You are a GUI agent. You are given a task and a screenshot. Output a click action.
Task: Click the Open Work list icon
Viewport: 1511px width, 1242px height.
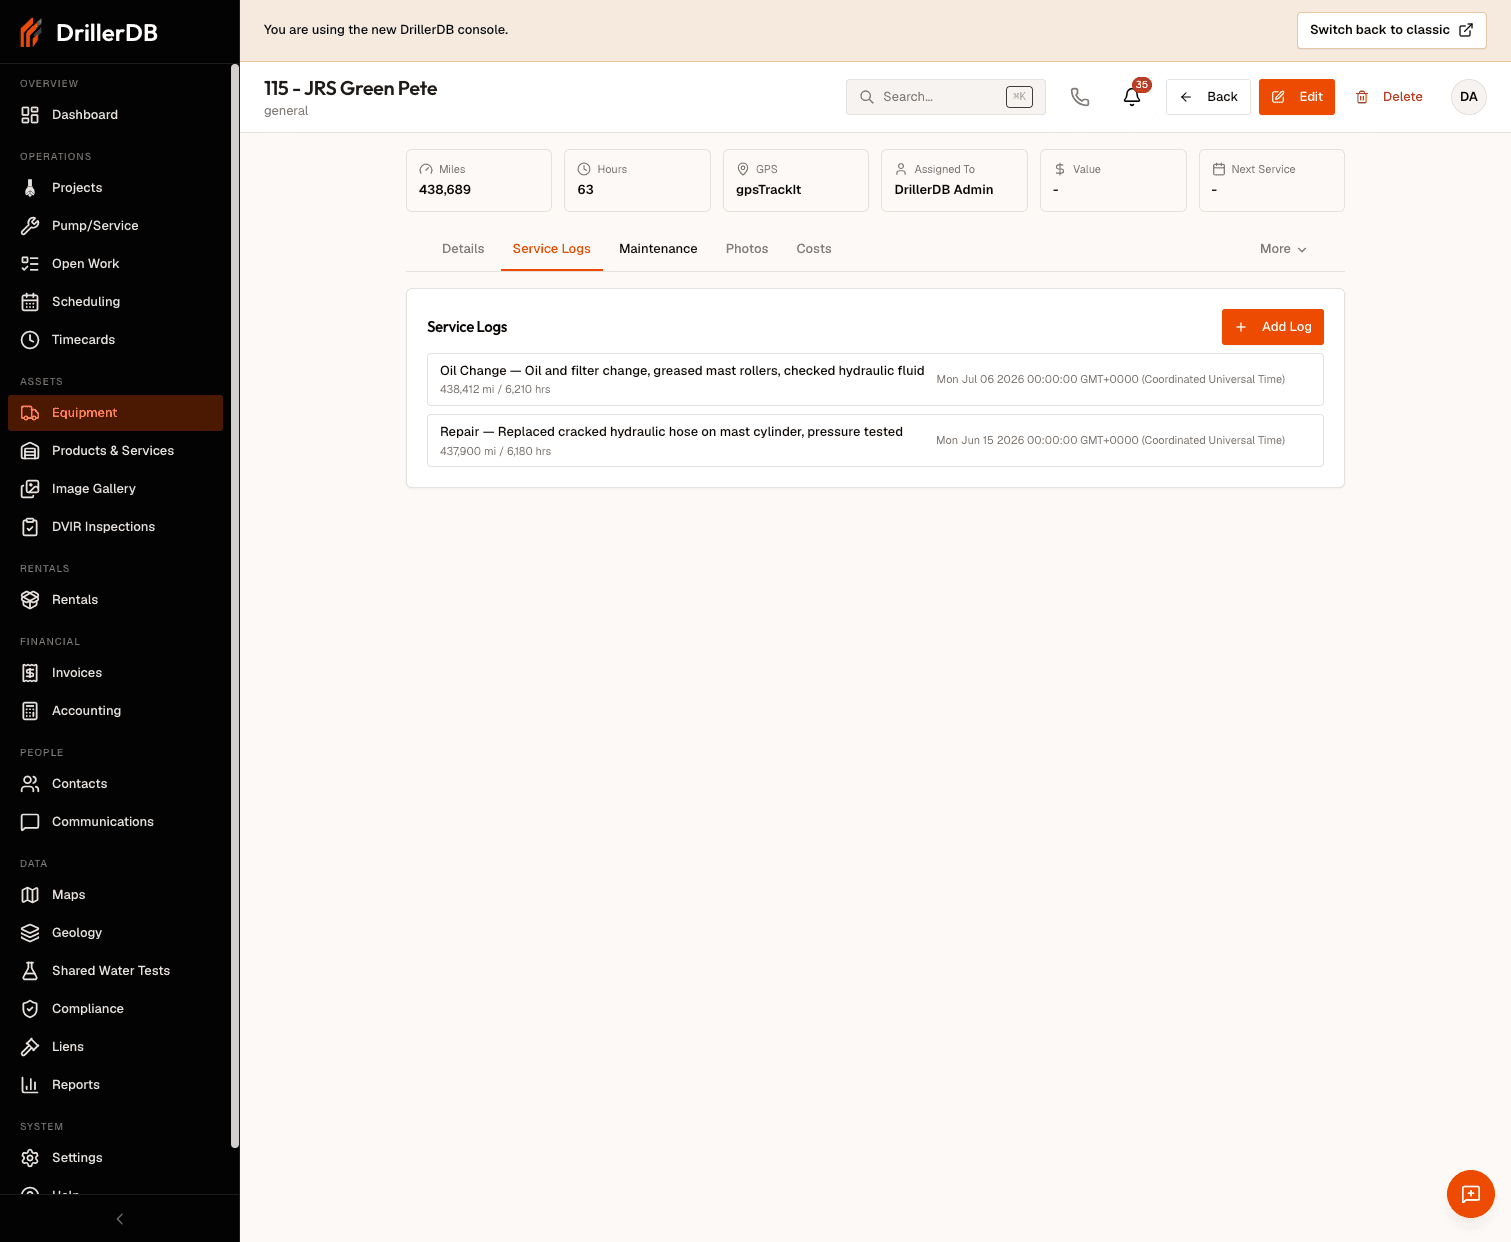[30, 264]
